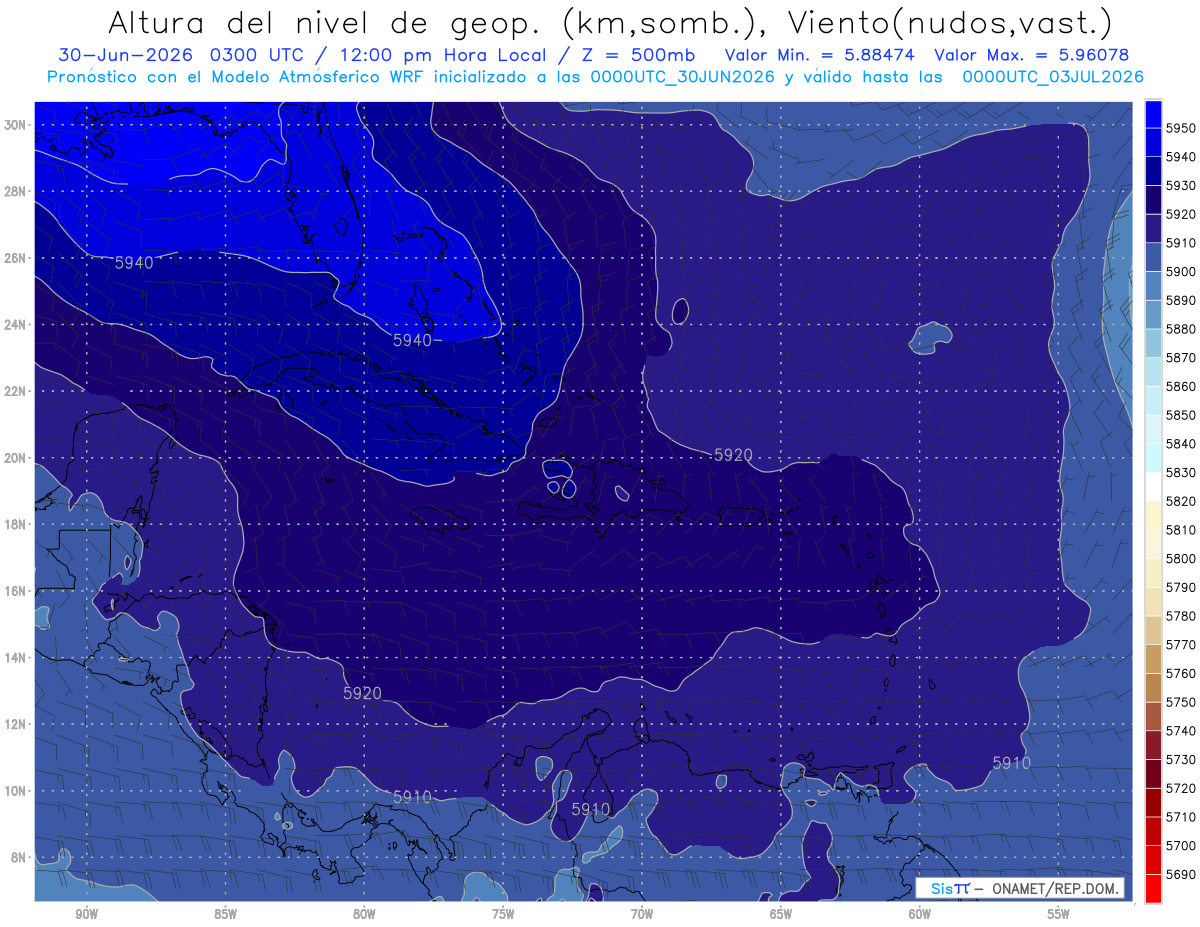The width and height of the screenshot is (1200, 927).
Task: Click the 85W longitude axis label
Action: tap(226, 914)
